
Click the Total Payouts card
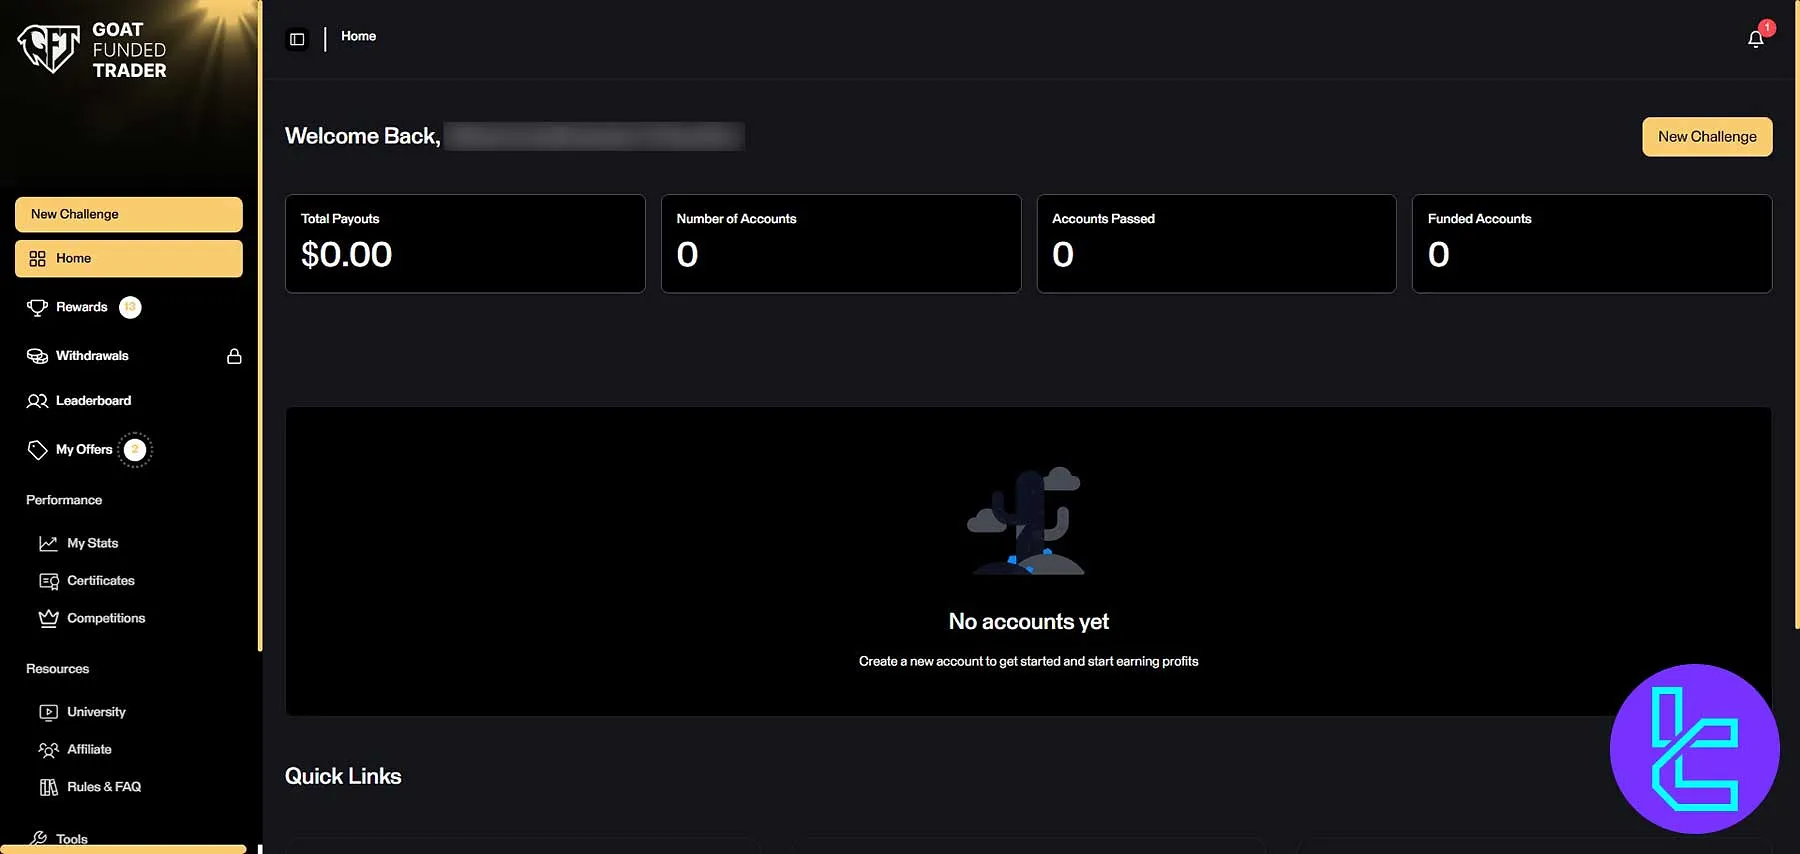click(465, 244)
